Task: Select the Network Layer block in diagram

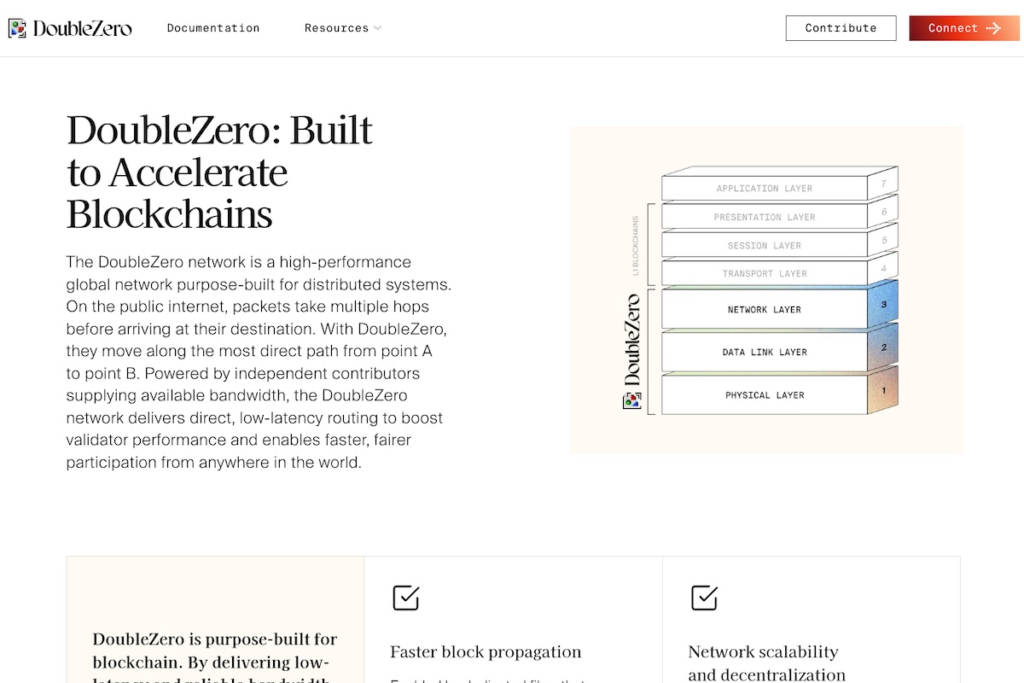Action: click(764, 310)
